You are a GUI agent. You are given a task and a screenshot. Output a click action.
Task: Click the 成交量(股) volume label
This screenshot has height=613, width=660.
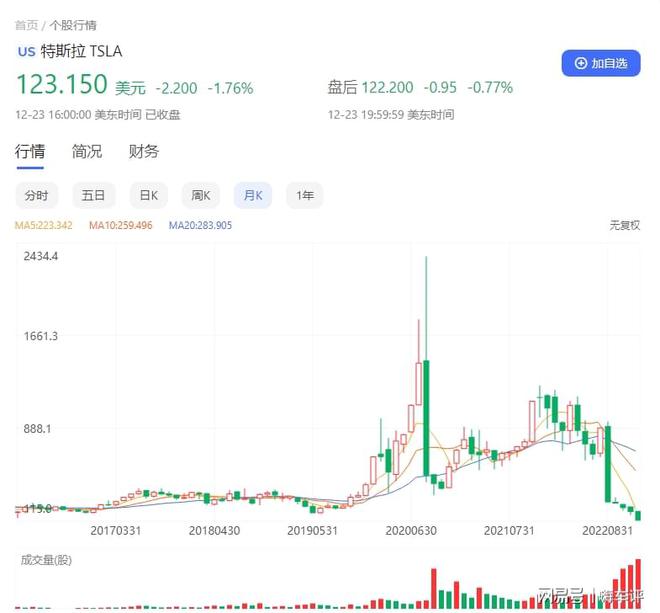pos(46,560)
